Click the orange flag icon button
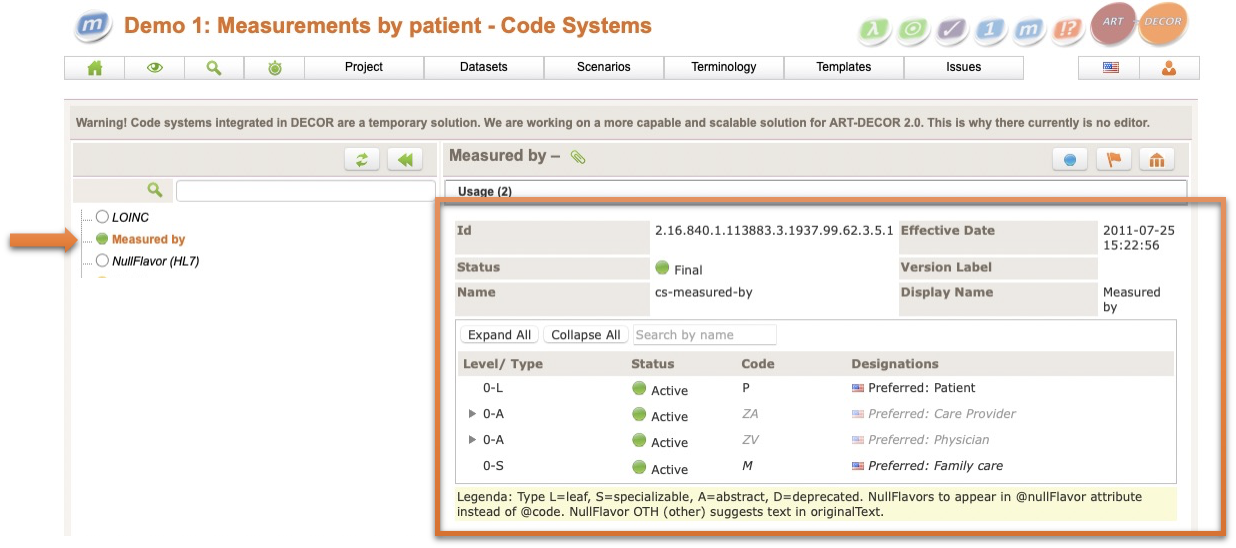Screen dimensions: 1236x548 click(1113, 159)
